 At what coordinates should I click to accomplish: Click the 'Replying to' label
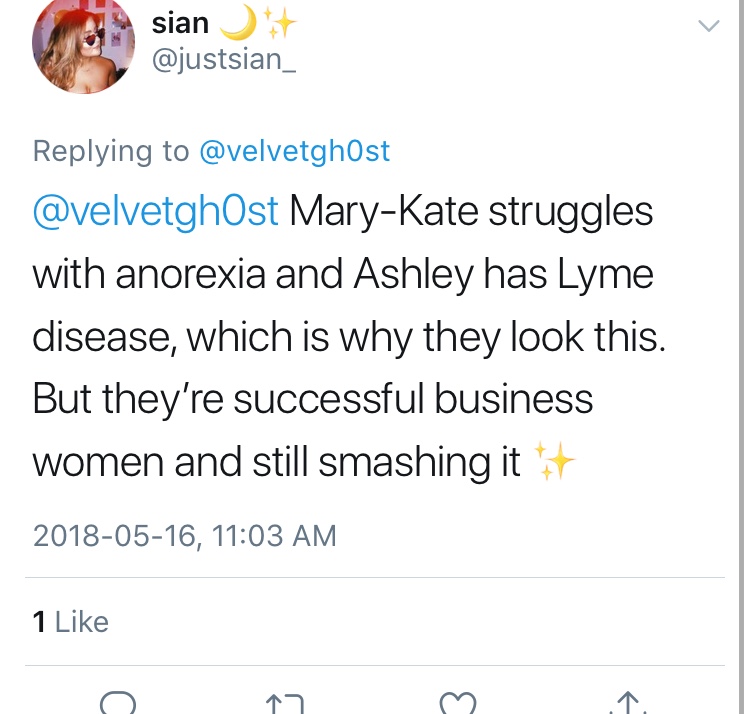[111, 151]
